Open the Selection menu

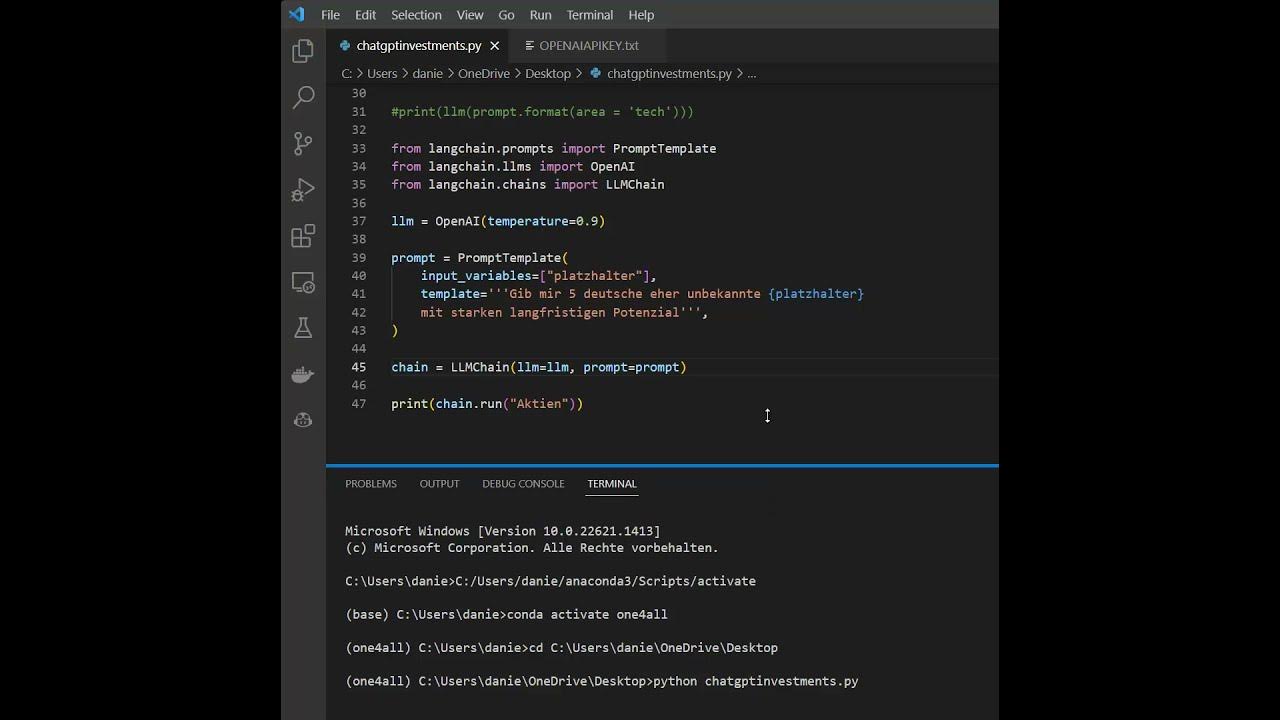[416, 15]
